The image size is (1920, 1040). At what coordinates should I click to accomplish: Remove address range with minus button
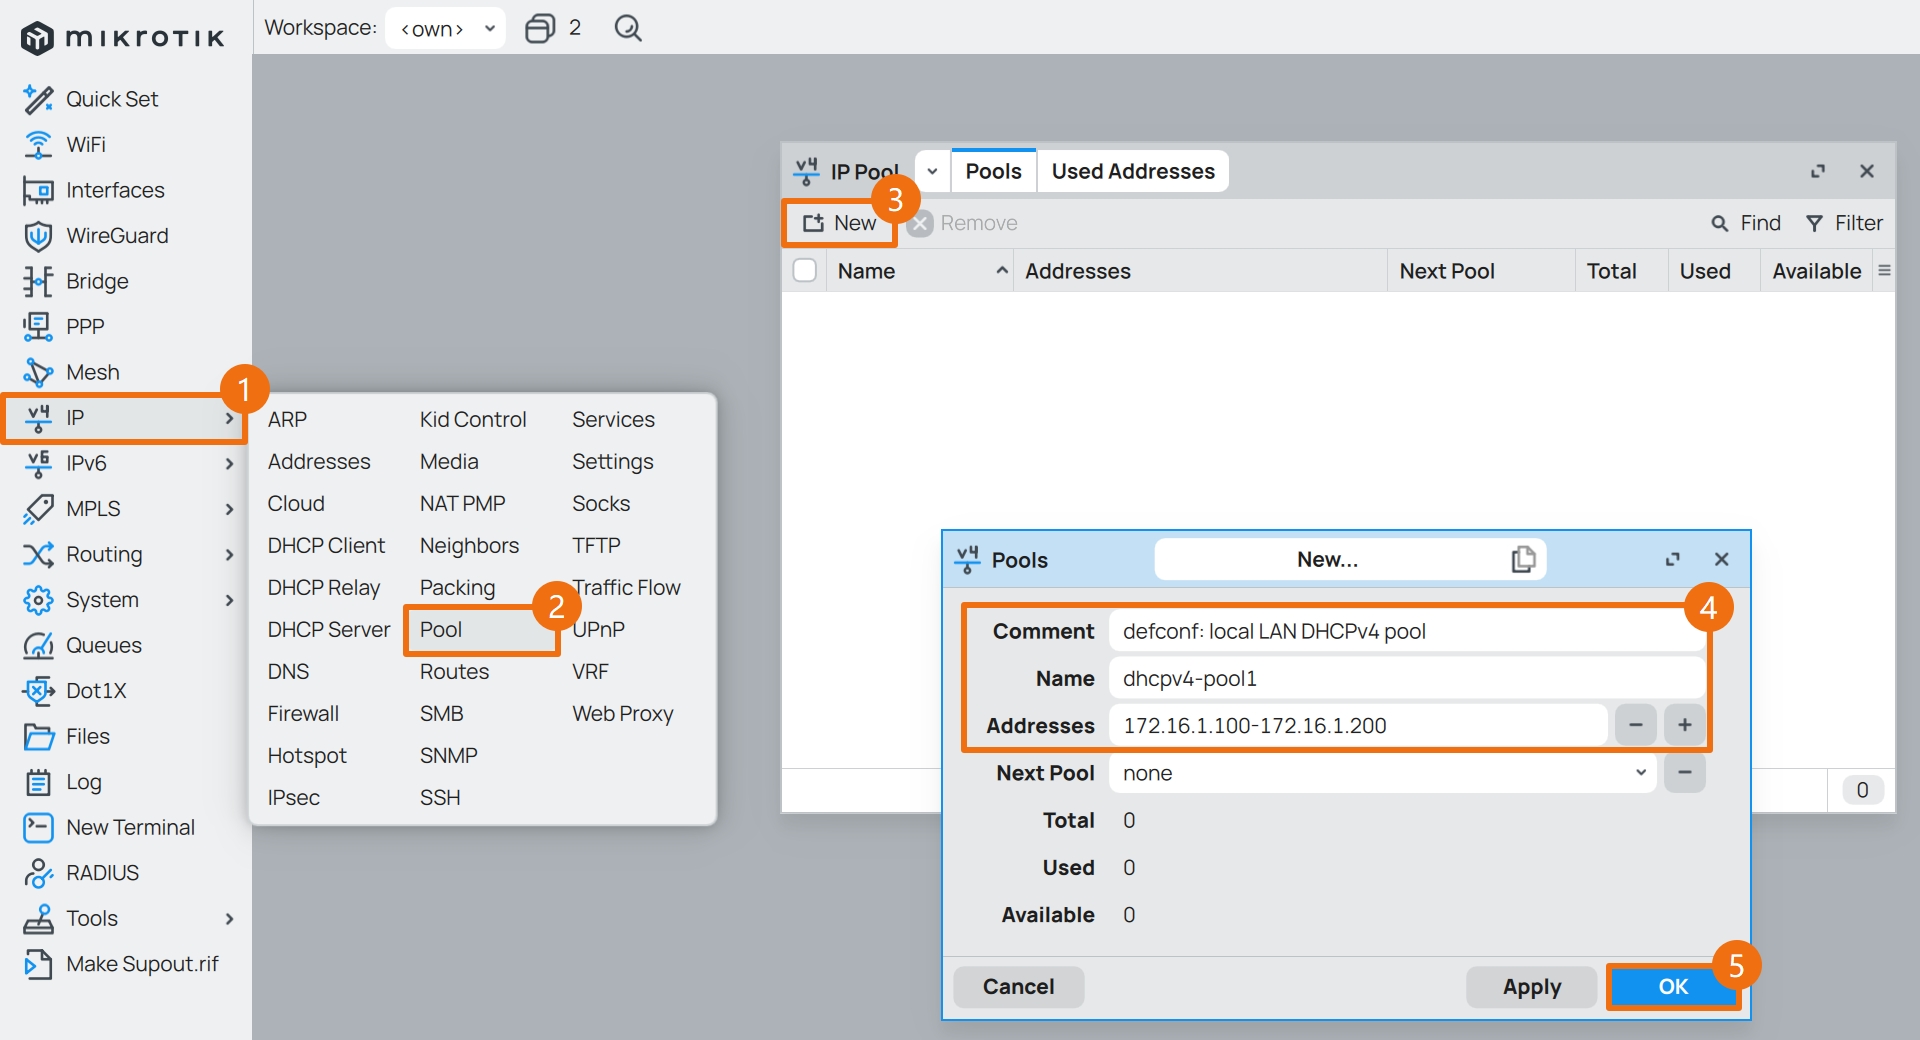[1635, 725]
